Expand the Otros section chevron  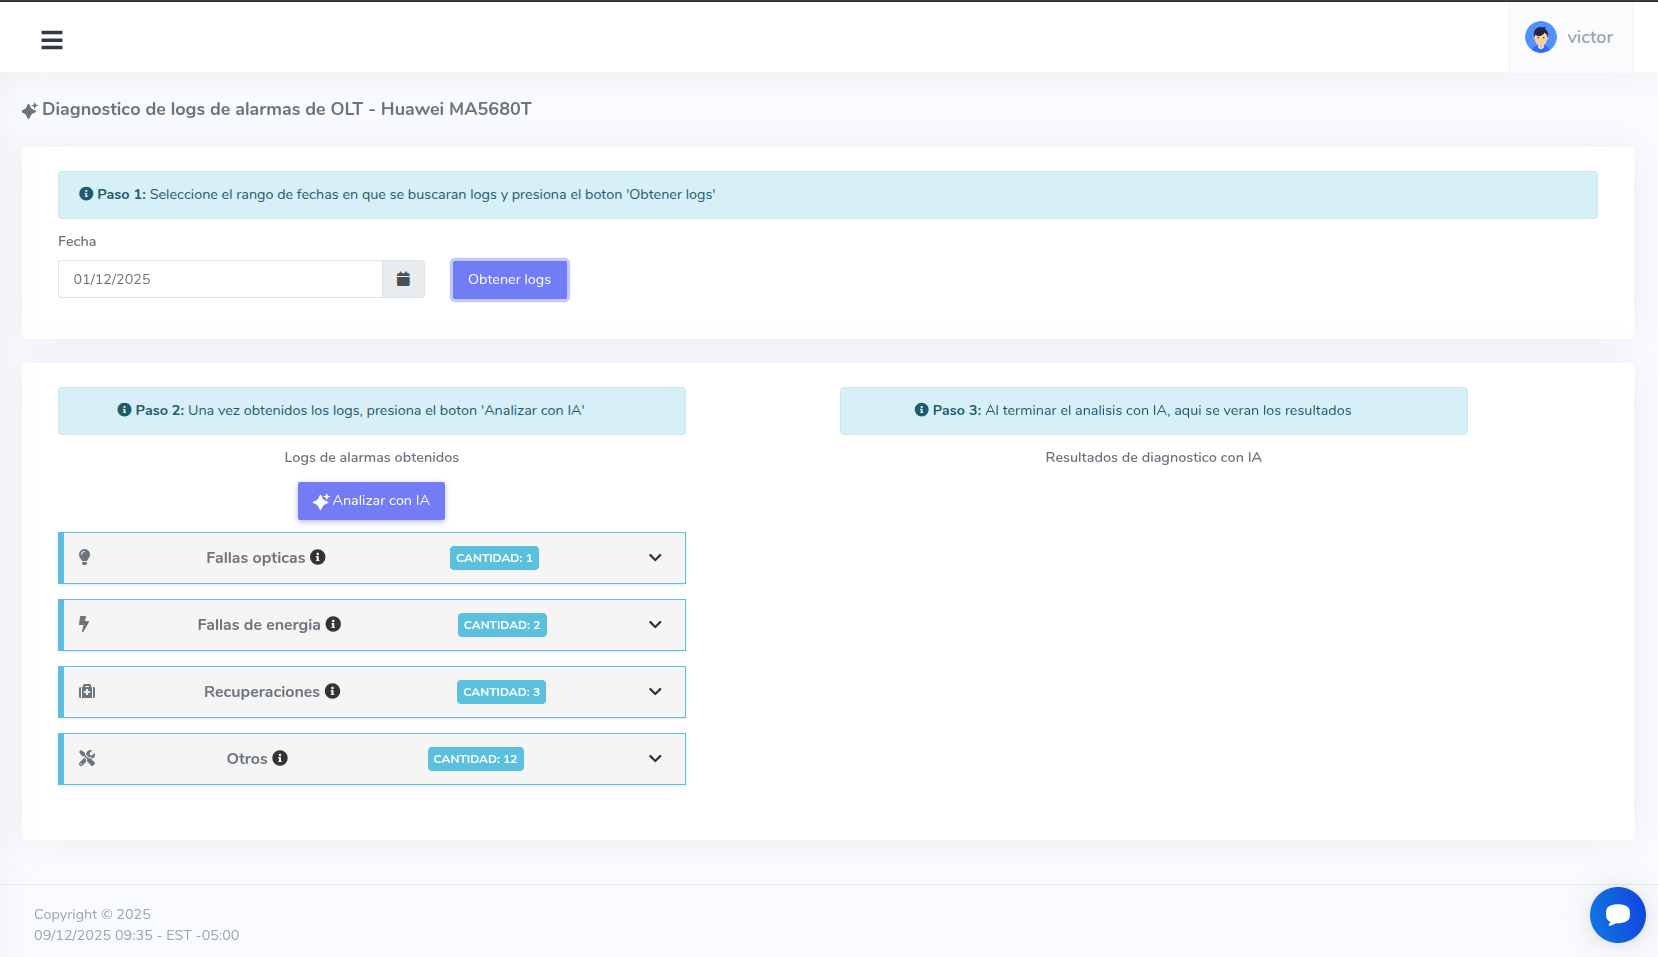(x=655, y=758)
